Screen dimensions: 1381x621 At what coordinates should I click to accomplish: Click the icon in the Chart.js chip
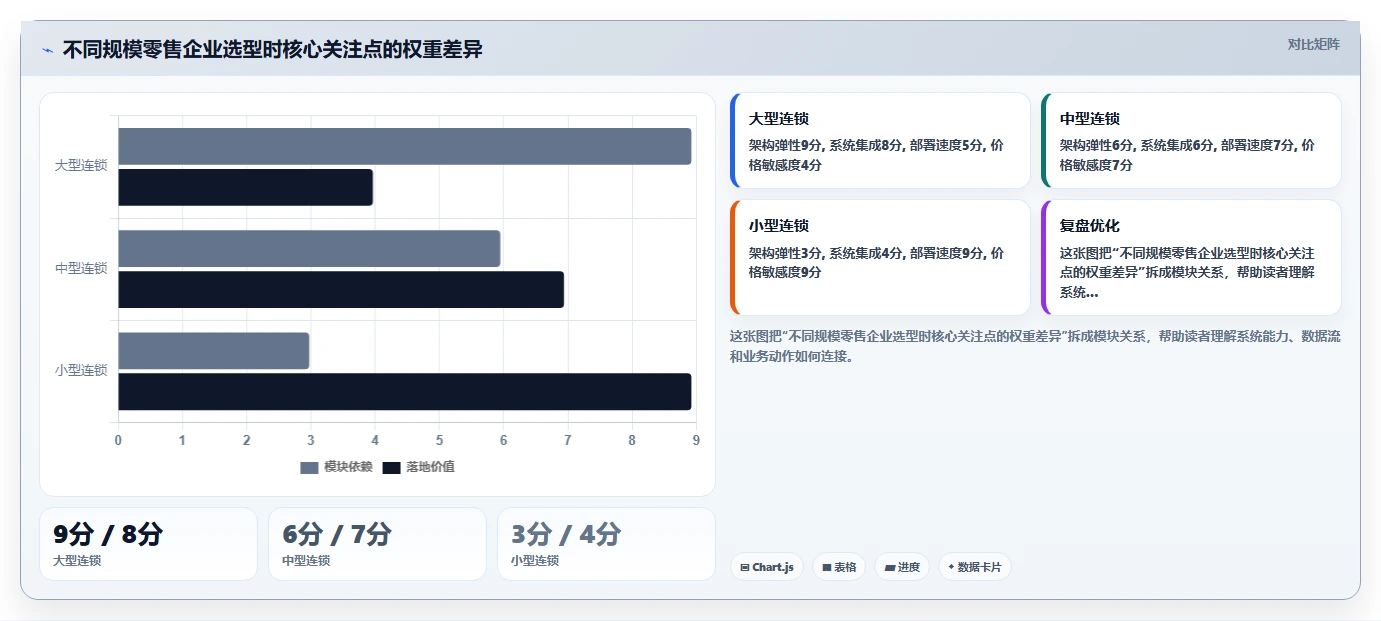pos(745,568)
